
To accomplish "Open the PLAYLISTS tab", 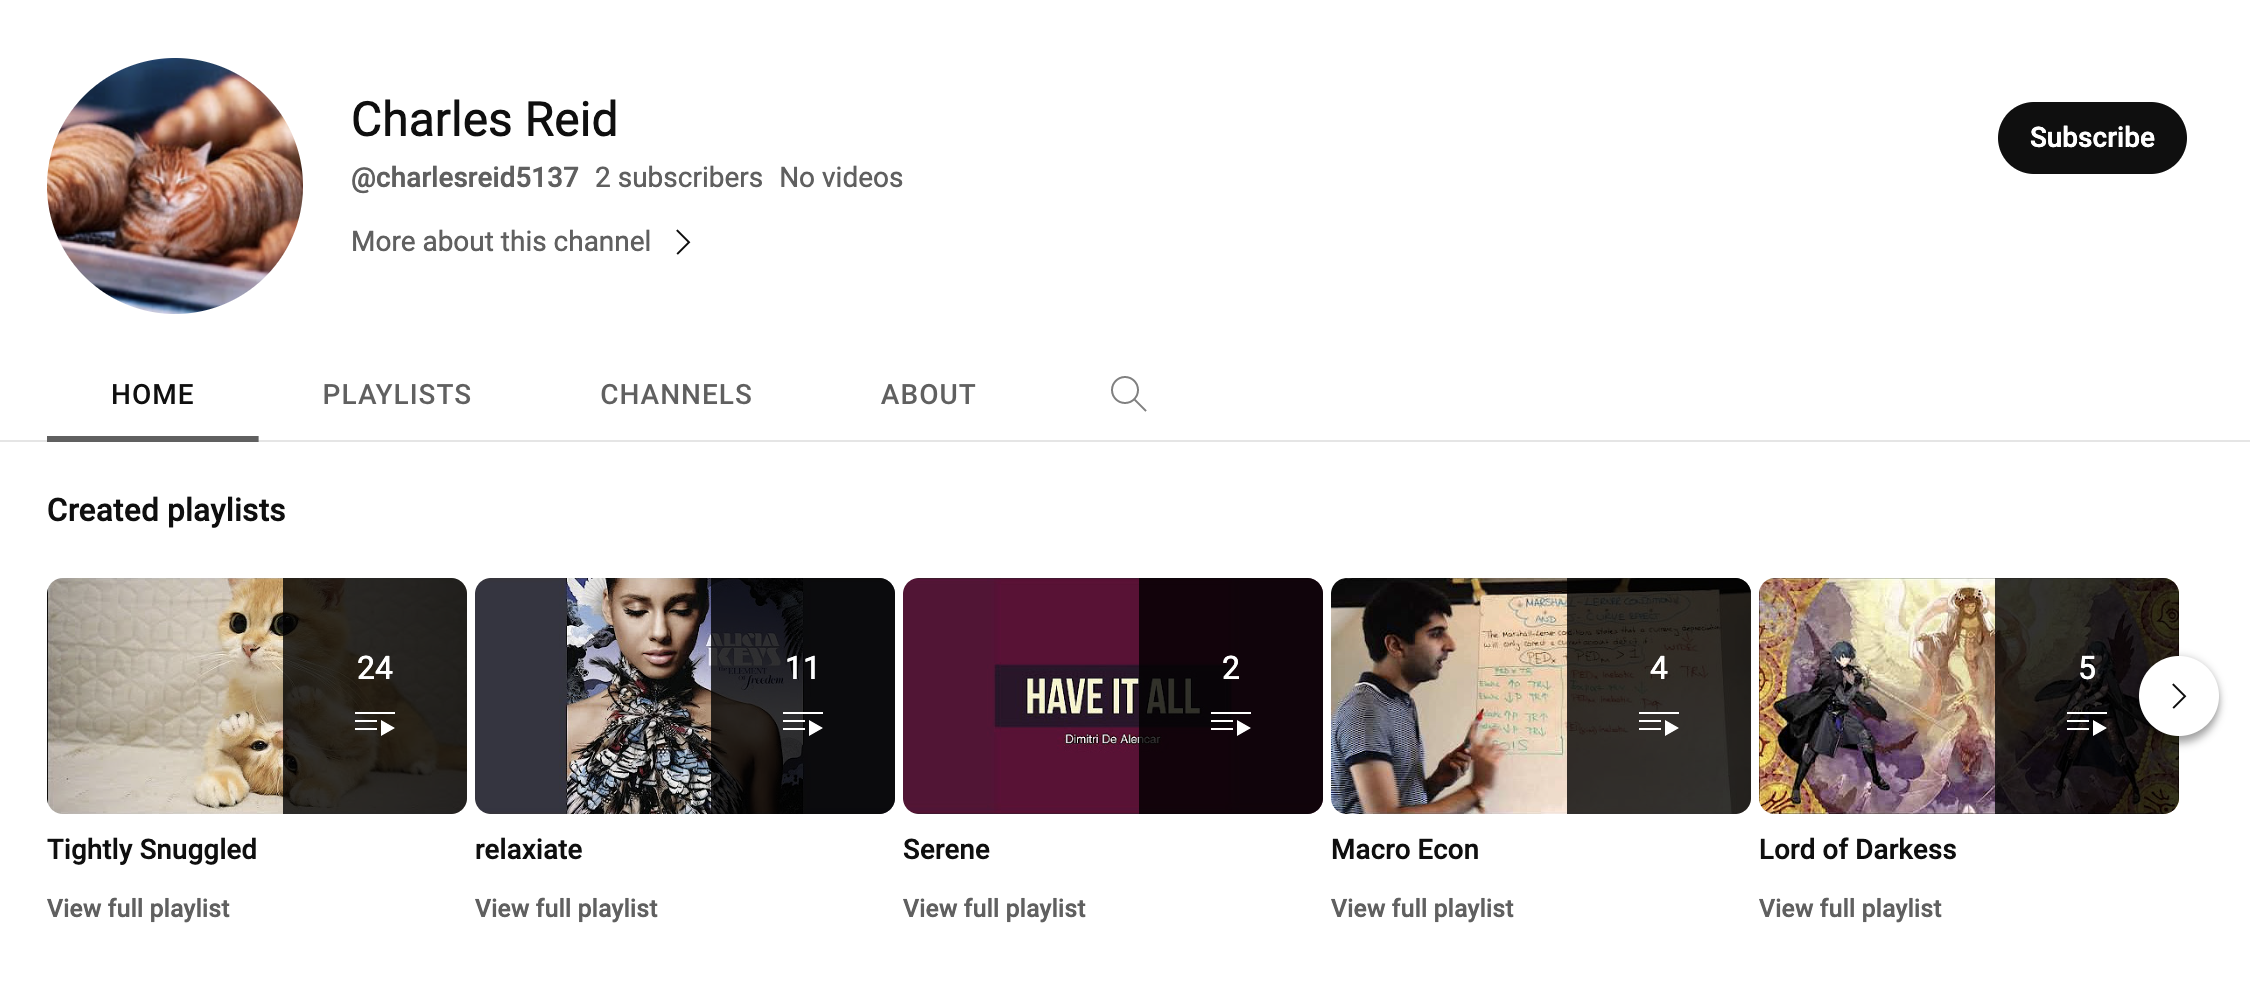I will pos(397,395).
